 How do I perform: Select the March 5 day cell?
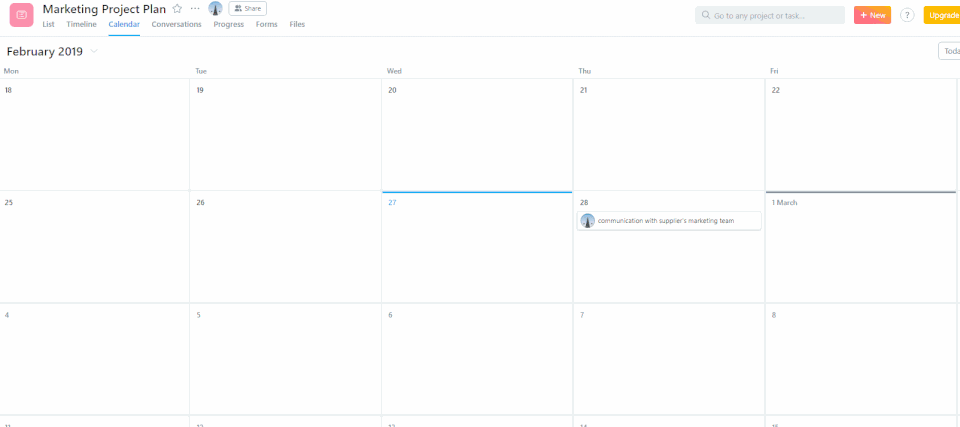285,359
